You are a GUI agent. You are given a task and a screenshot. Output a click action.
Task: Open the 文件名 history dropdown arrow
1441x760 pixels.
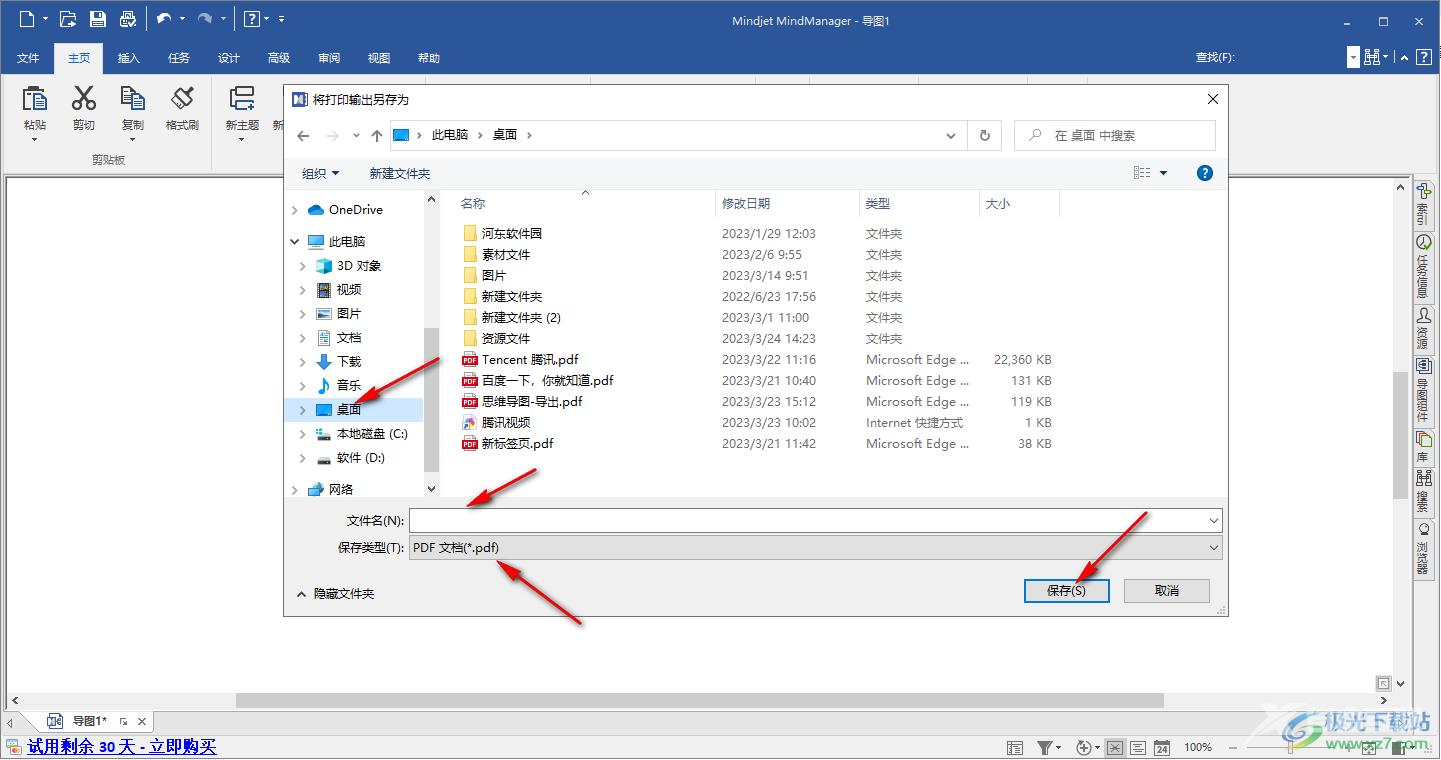coord(1213,521)
